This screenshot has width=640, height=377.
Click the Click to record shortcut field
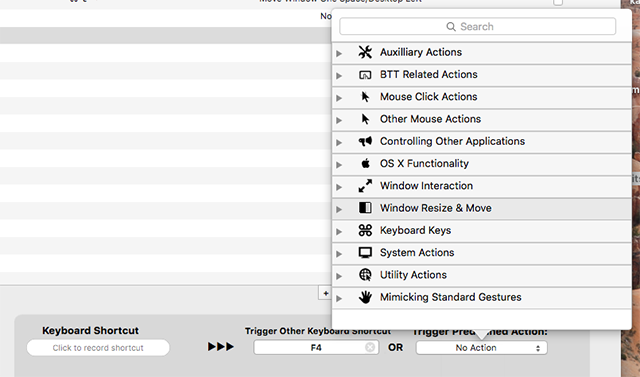[98, 348]
